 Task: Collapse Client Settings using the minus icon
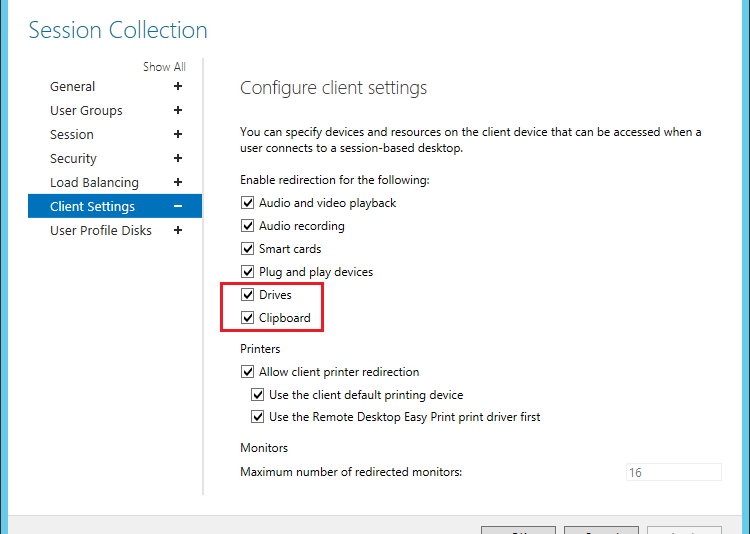pyautogui.click(x=178, y=207)
